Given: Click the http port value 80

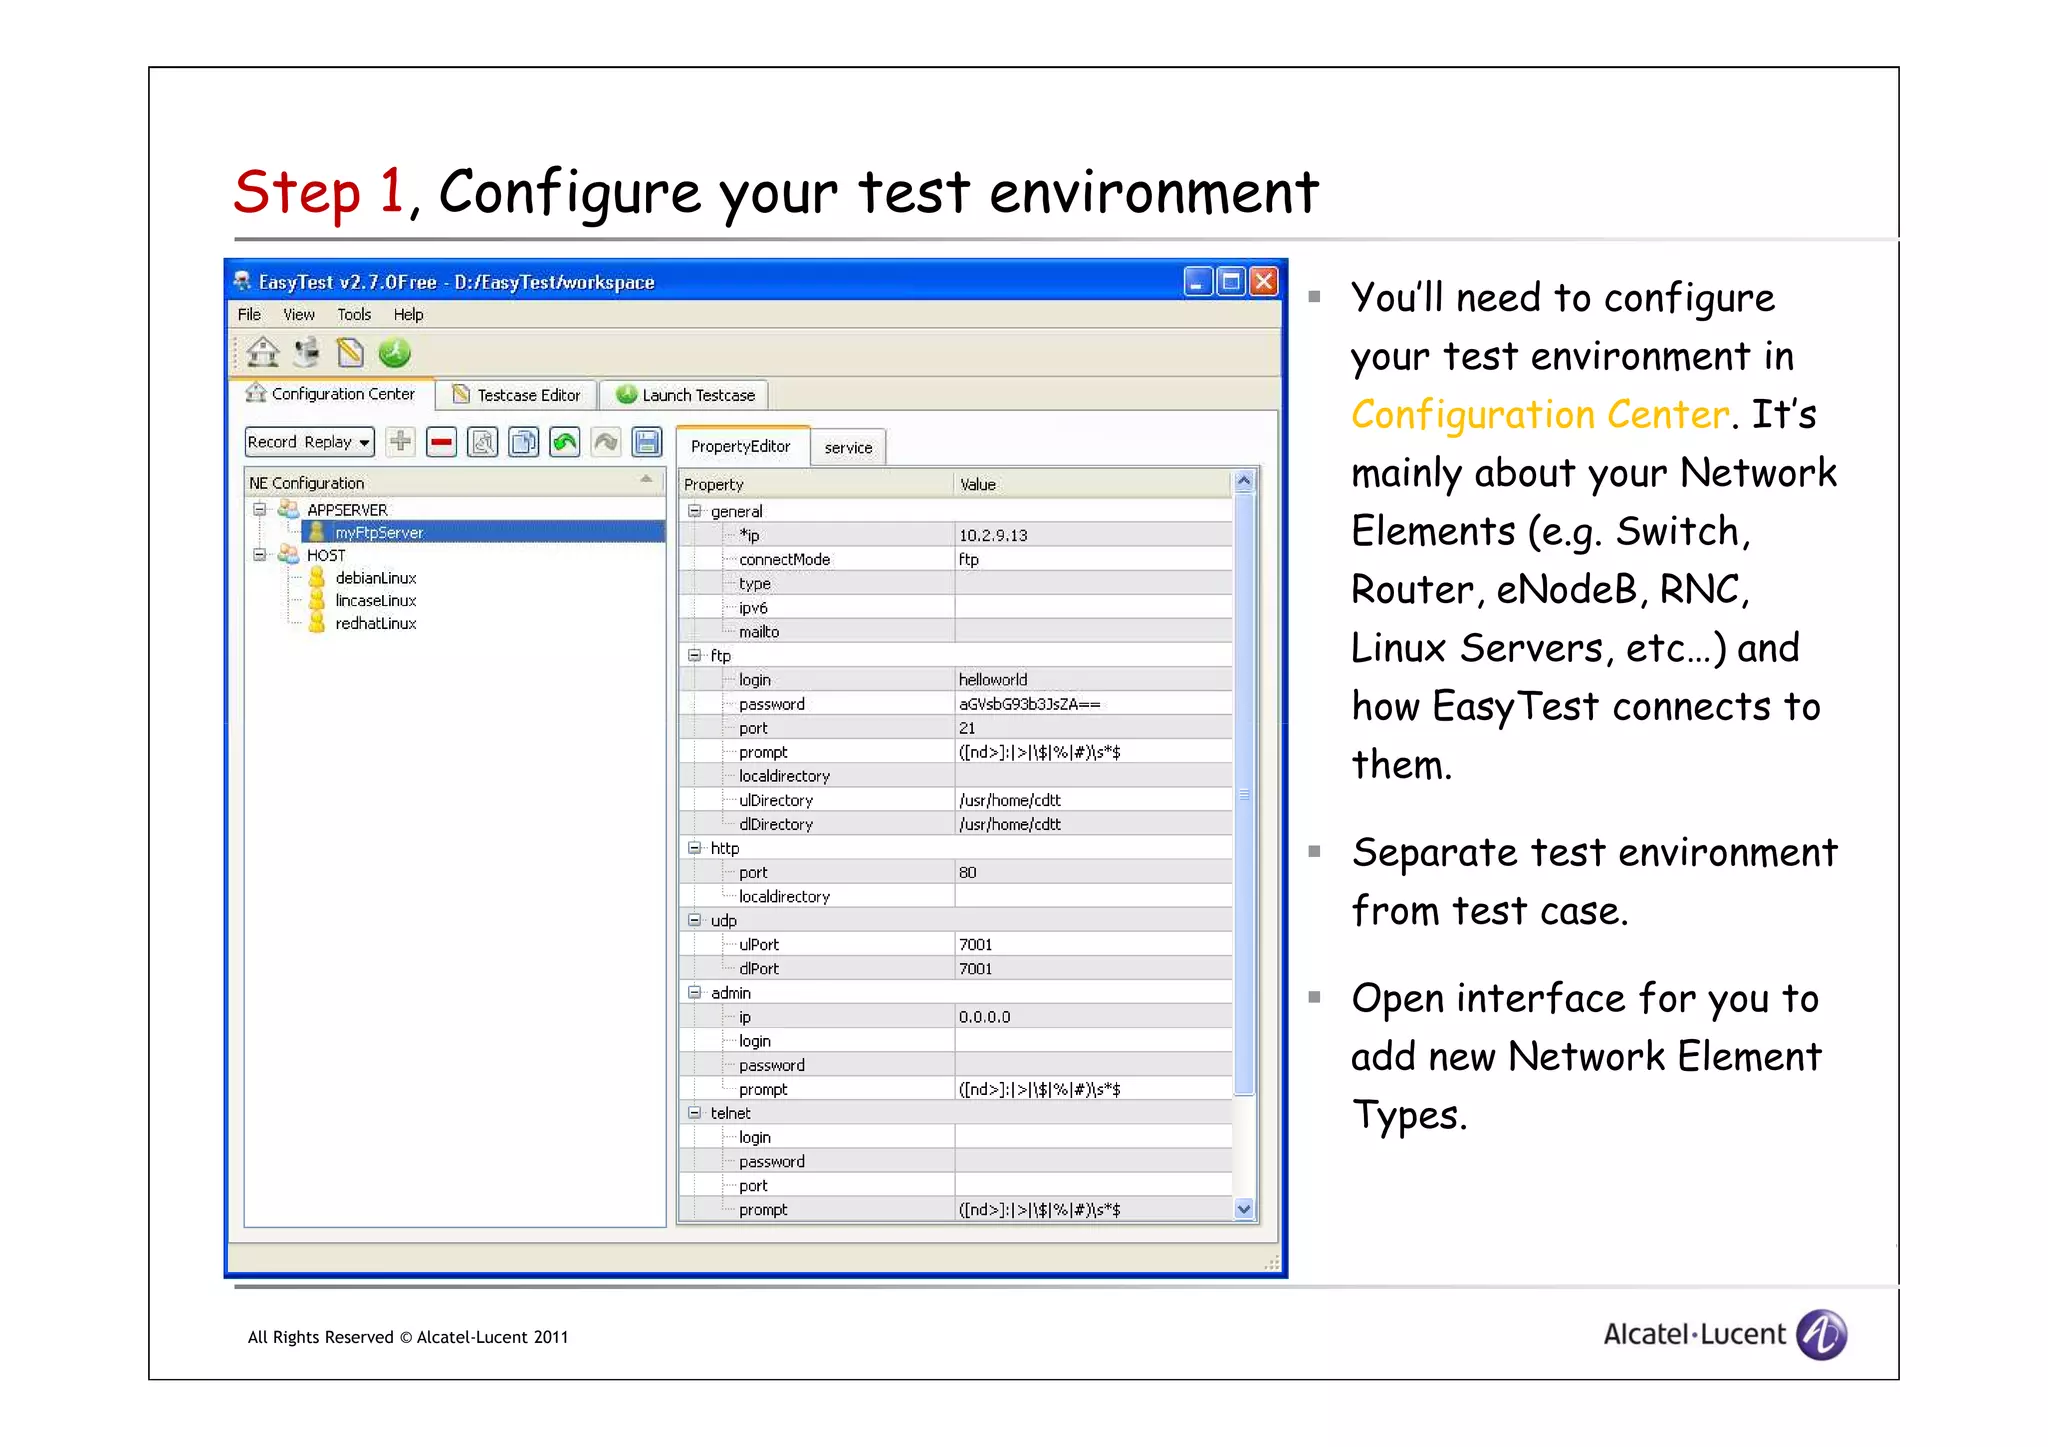Looking at the screenshot, I should coord(1093,872).
